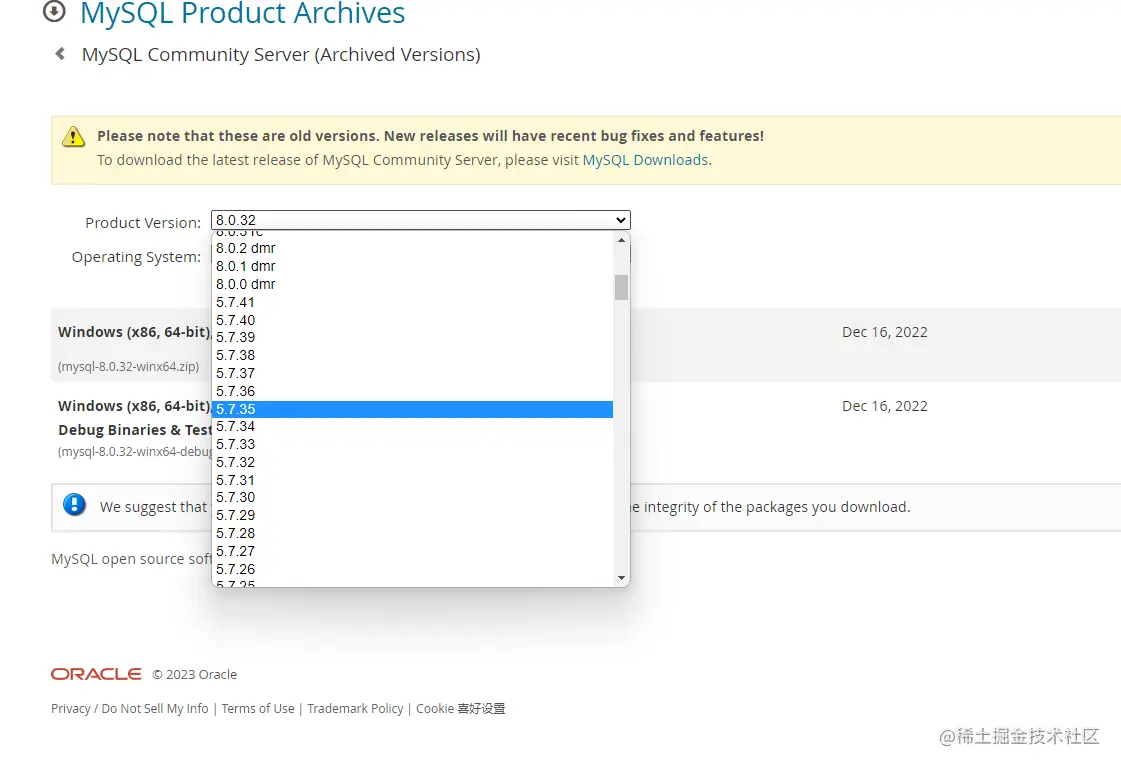
Task: Pick version 5.7.38
Action: [413, 355]
